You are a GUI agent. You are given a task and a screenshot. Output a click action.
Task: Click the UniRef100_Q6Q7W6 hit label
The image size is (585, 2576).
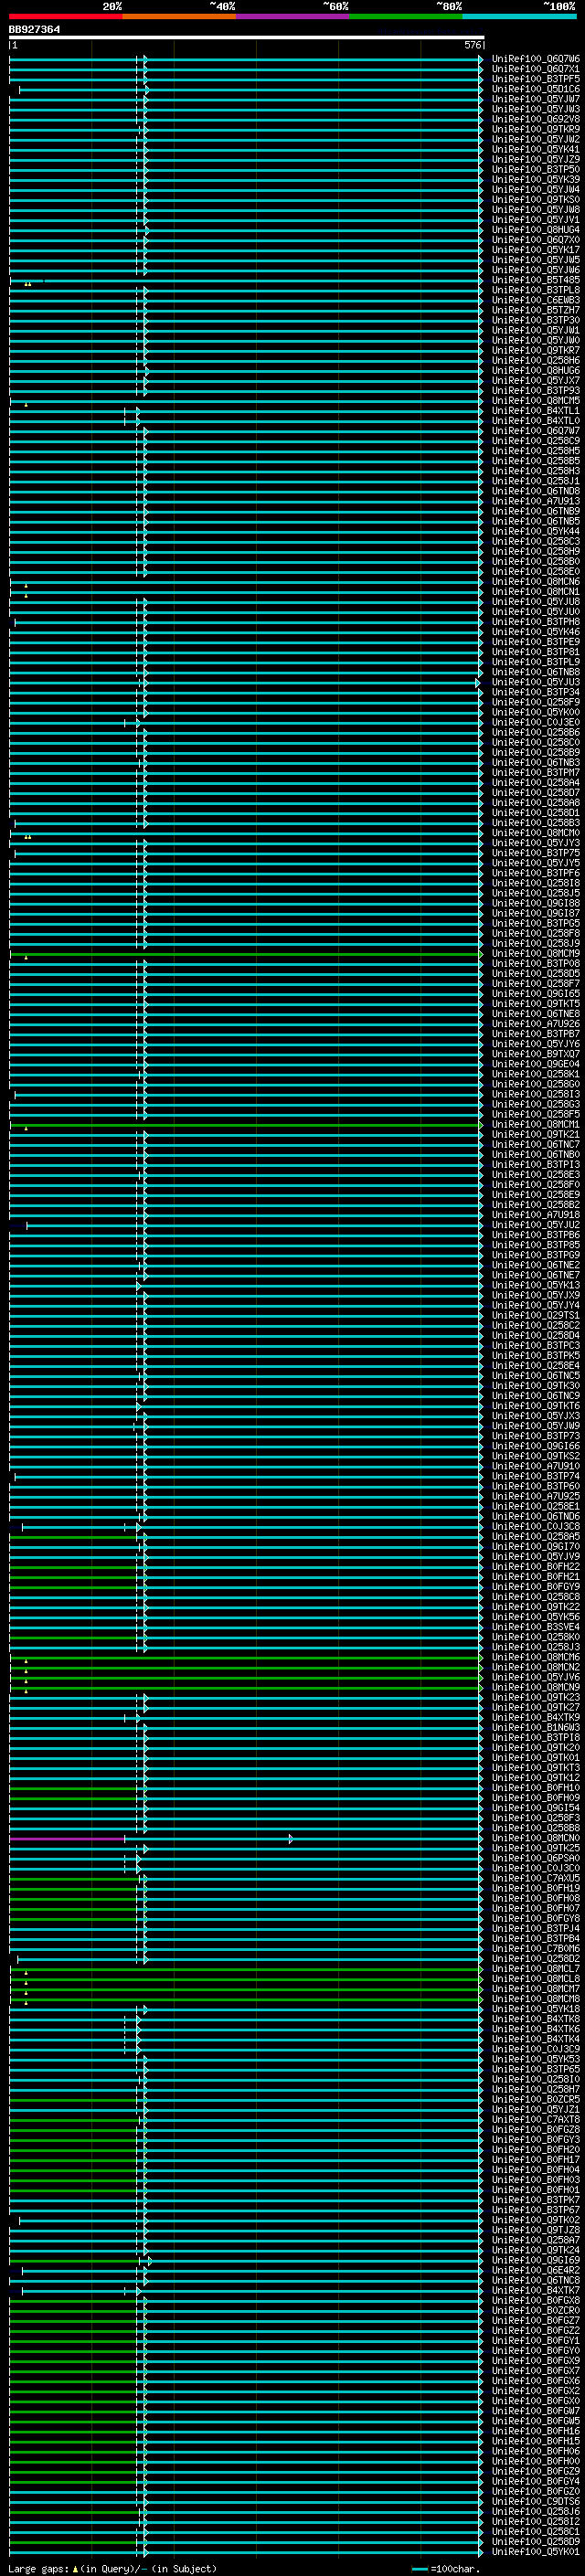[536, 59]
